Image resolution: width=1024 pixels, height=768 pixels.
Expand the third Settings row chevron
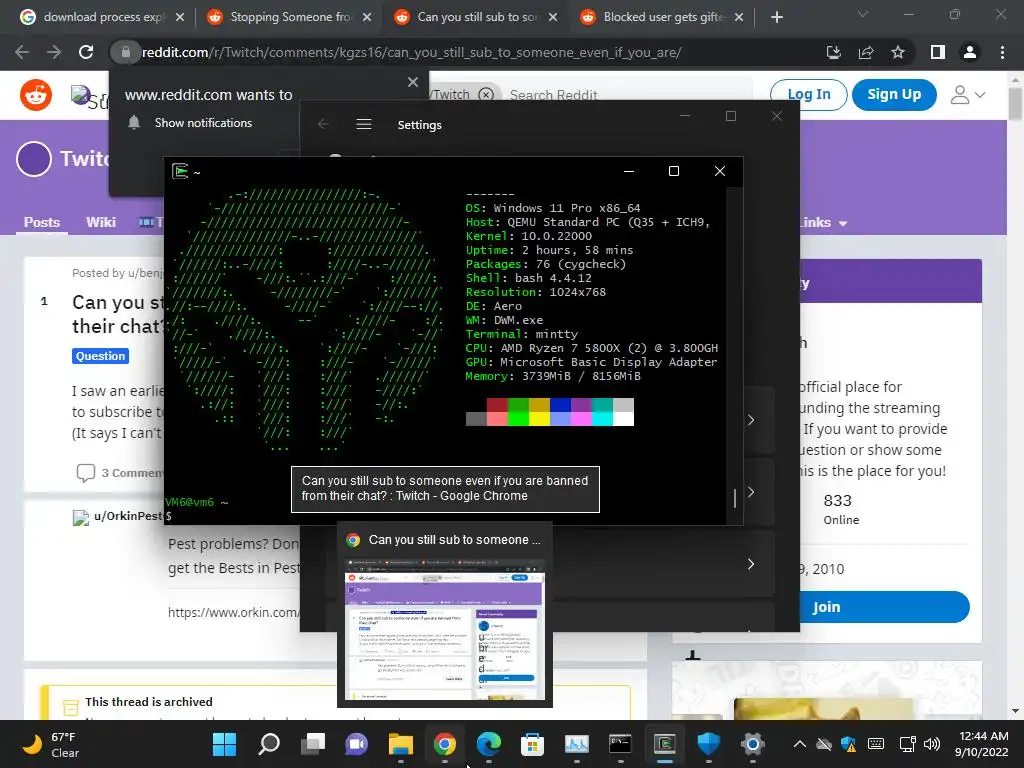751,564
